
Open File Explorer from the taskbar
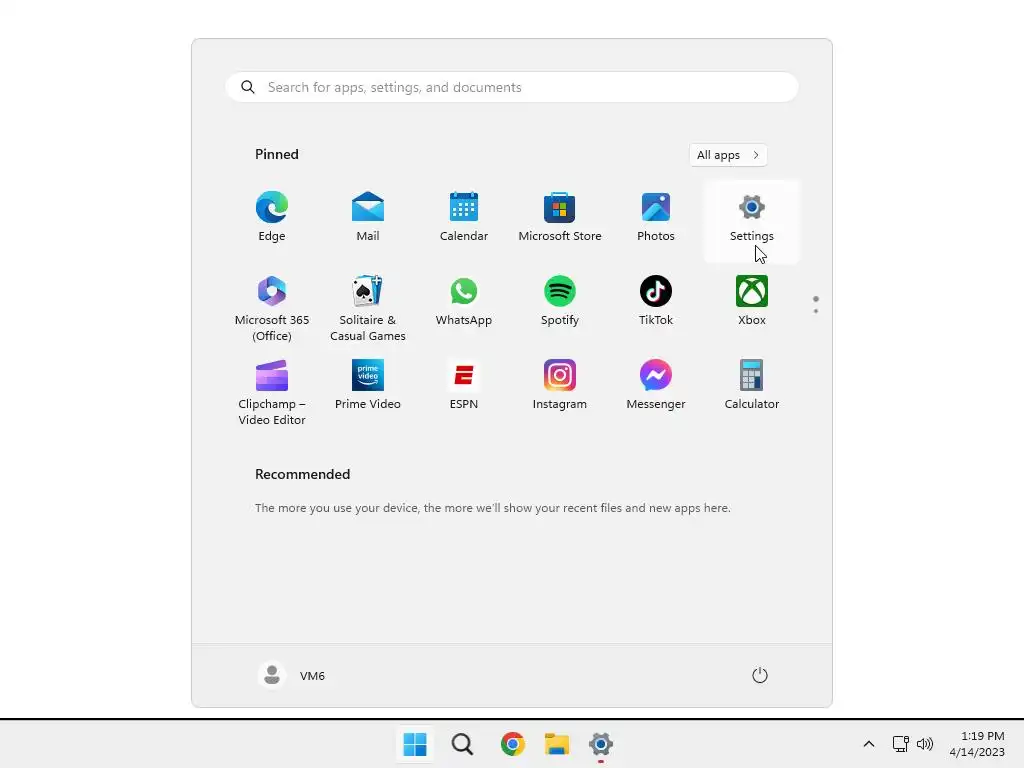point(557,744)
